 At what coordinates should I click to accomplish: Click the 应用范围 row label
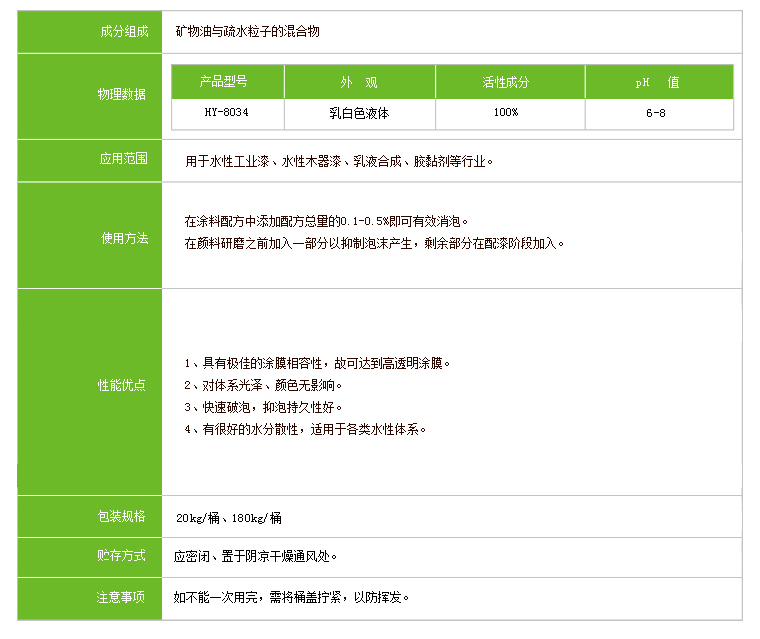pos(123,159)
